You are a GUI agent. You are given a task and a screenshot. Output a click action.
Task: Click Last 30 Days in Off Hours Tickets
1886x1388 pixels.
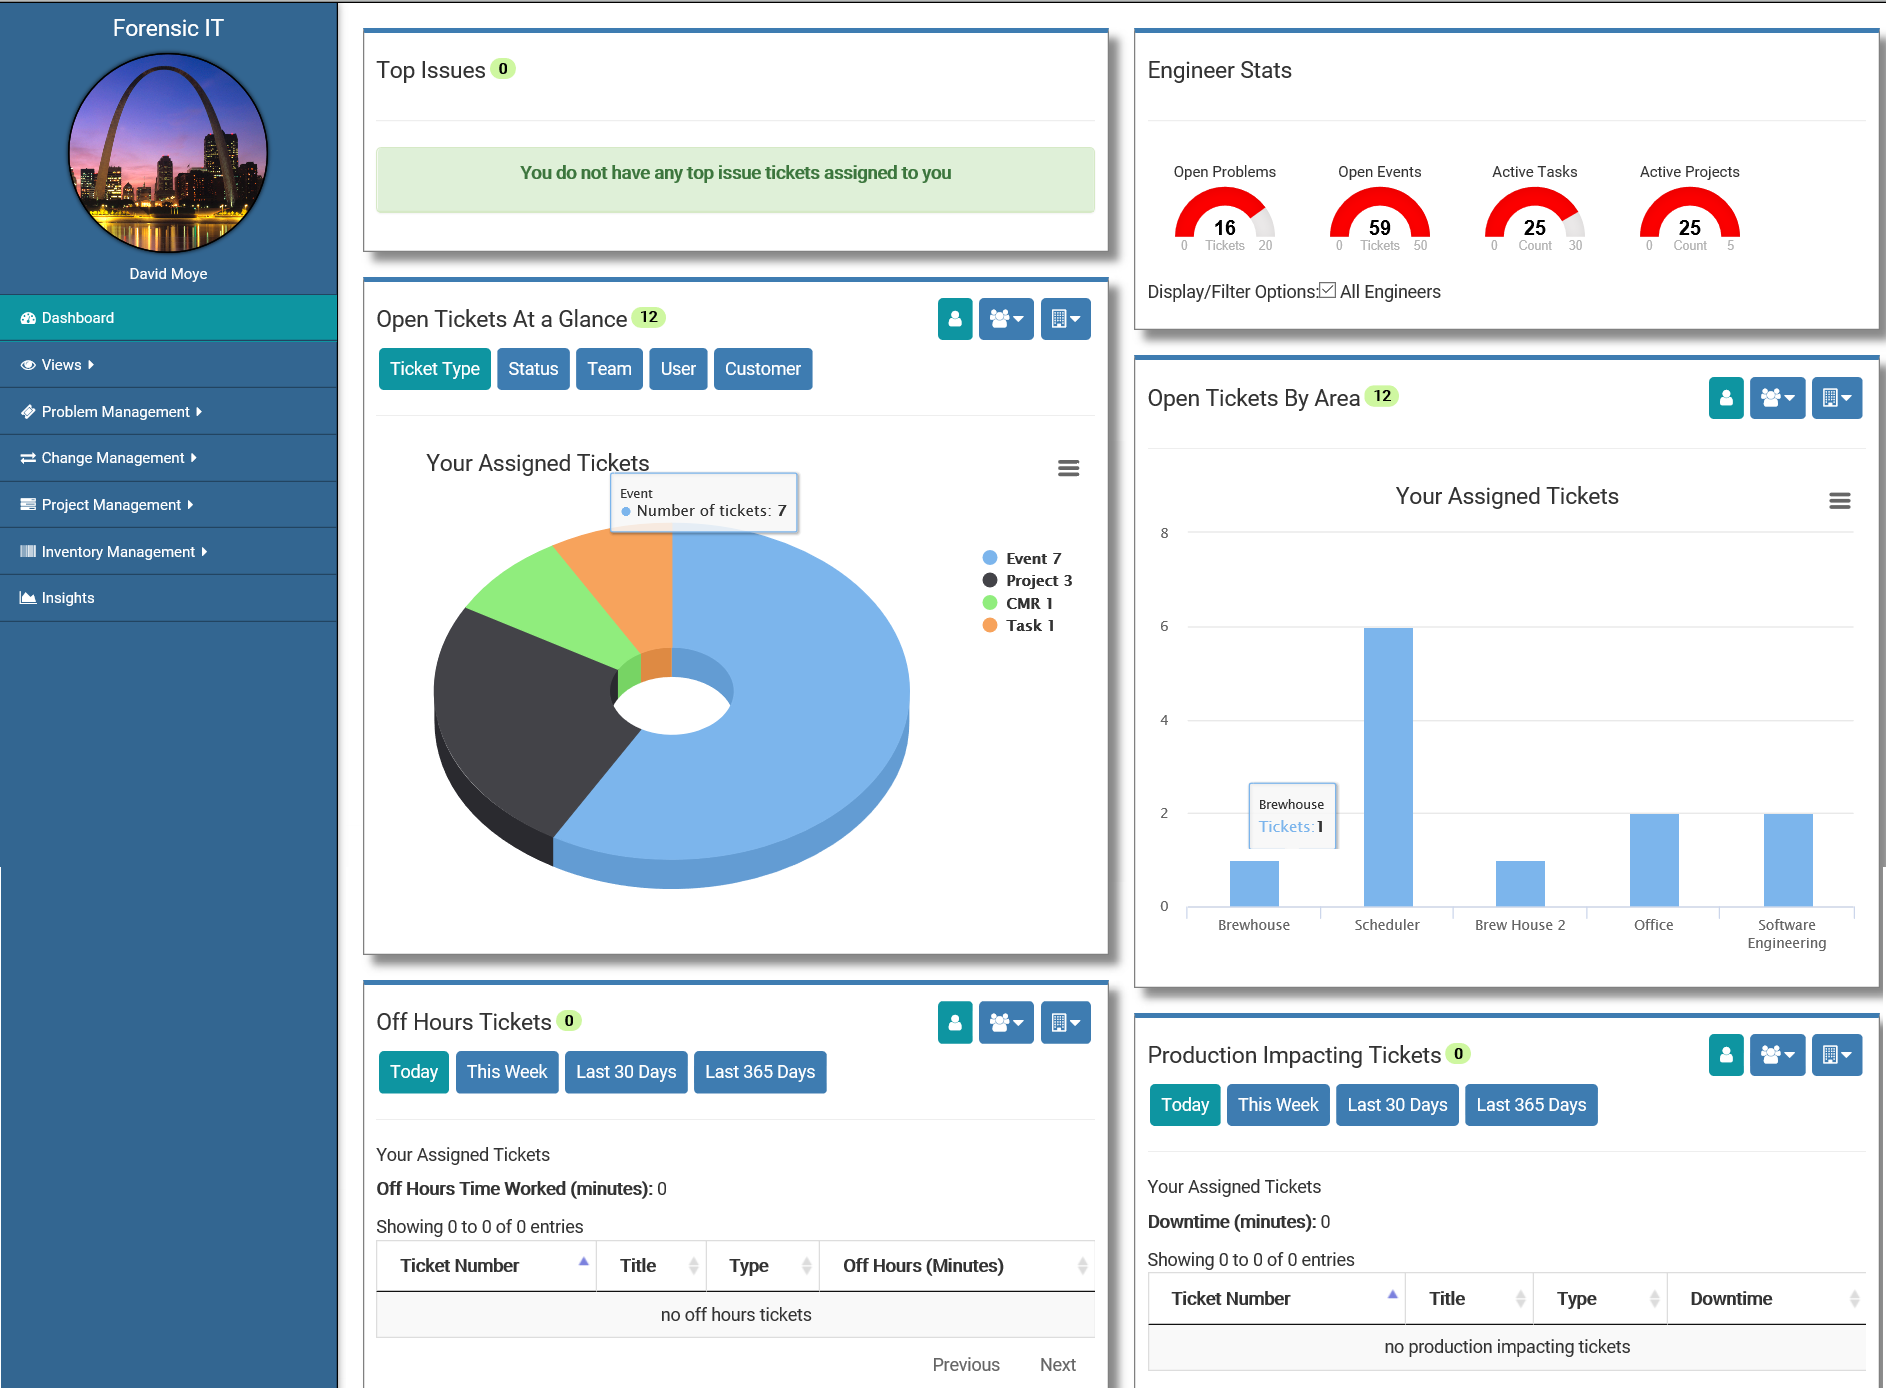(626, 1072)
